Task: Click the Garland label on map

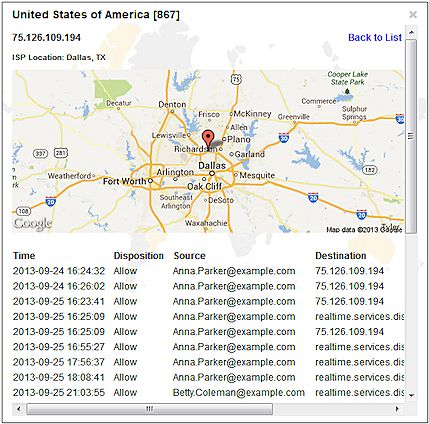Action: [250, 154]
